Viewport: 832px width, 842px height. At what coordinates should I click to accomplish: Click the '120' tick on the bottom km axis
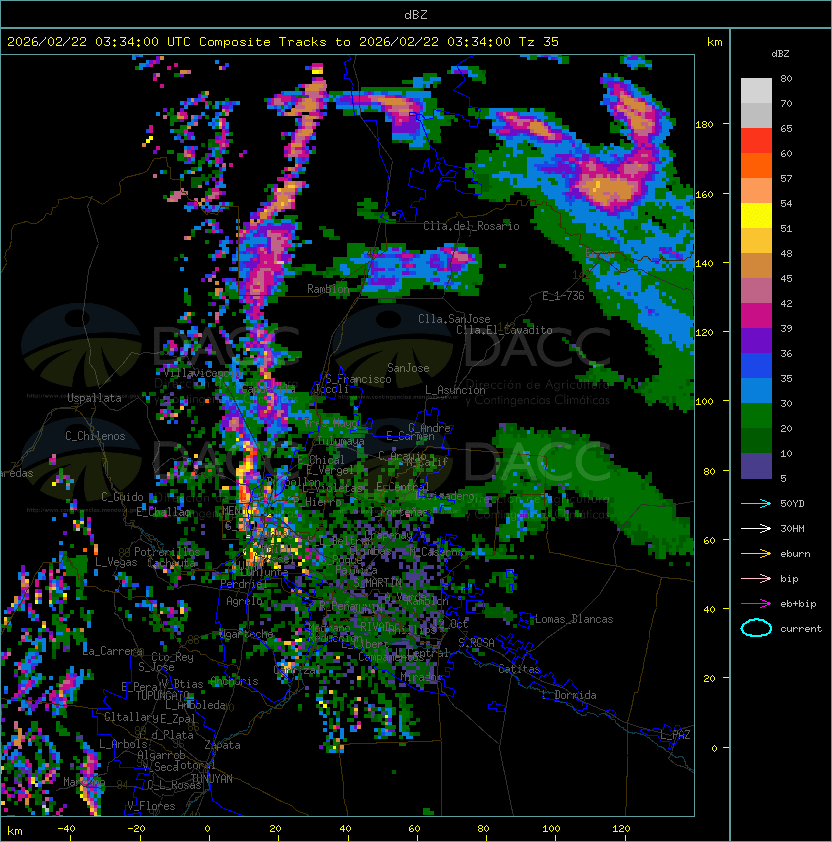tap(621, 829)
